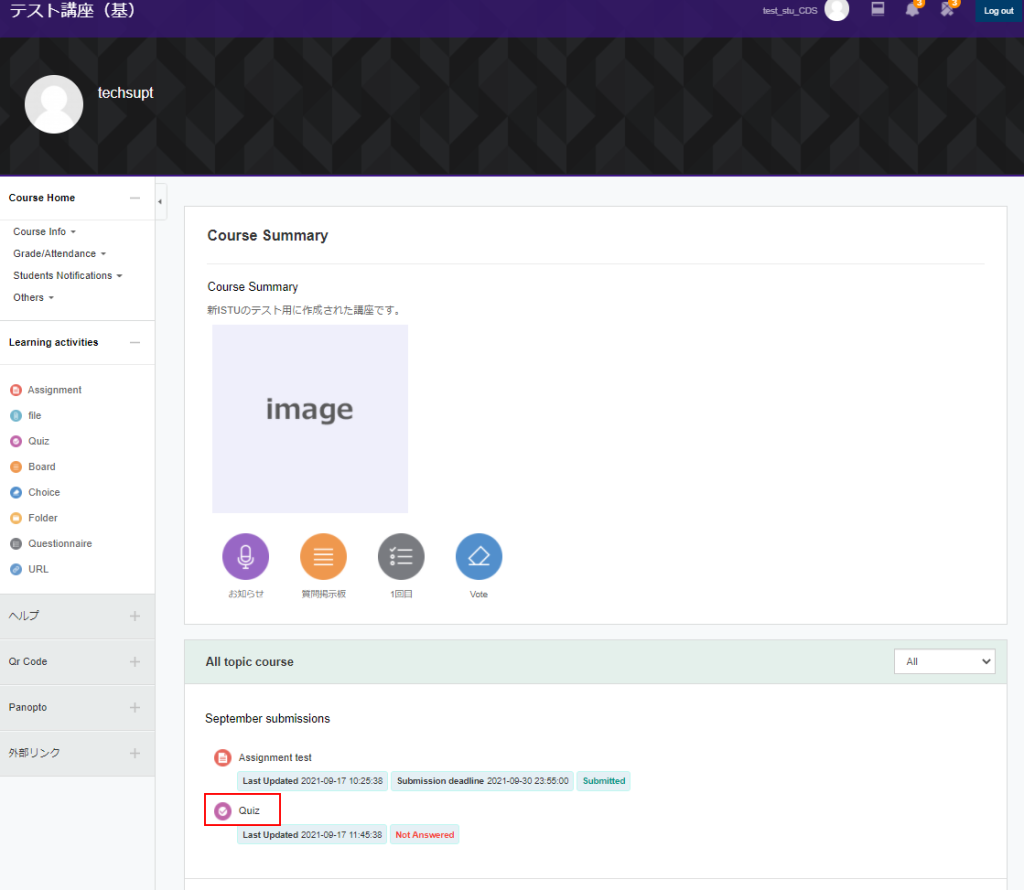Expand the Panopto section
Image resolution: width=1024 pixels, height=890 pixels.
coord(135,708)
